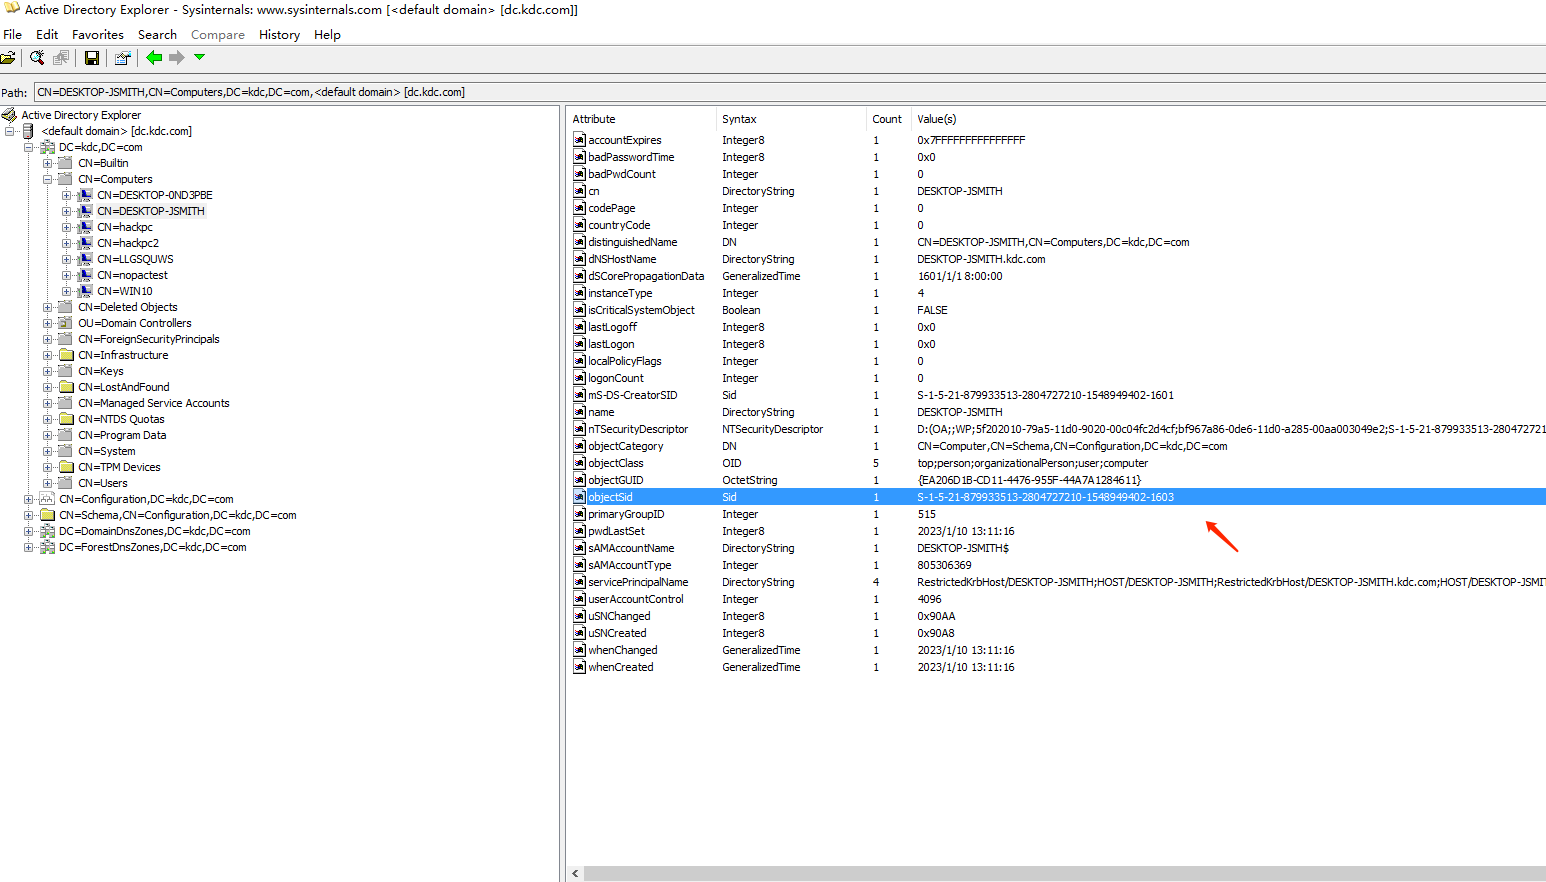The width and height of the screenshot is (1546, 882).
Task: Select CN=ForeignSecurityPrincipals tree node
Action: pos(149,339)
